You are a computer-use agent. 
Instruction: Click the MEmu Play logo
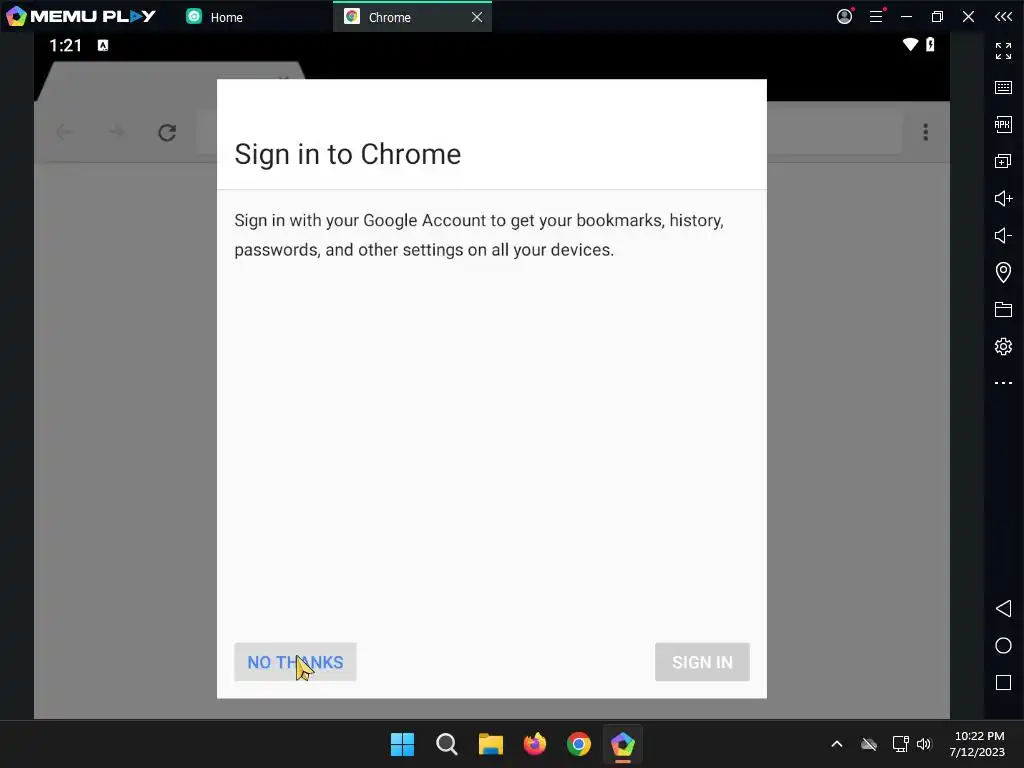coord(81,16)
